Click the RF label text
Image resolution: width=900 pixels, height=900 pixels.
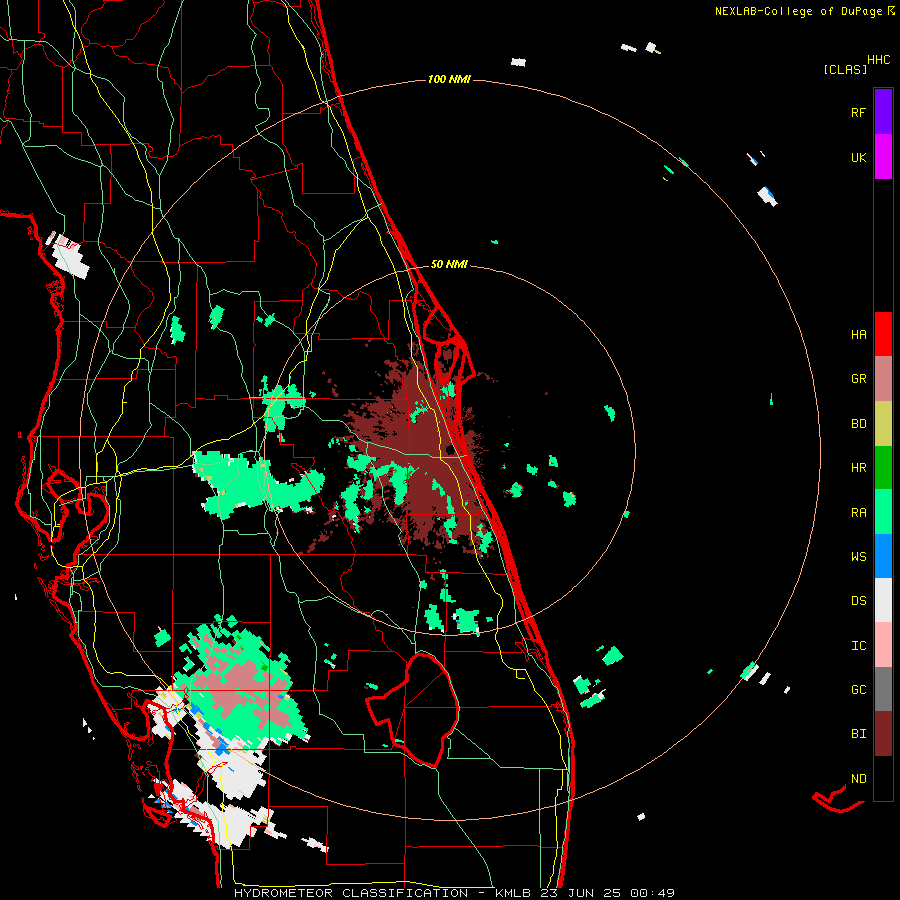pos(858,112)
